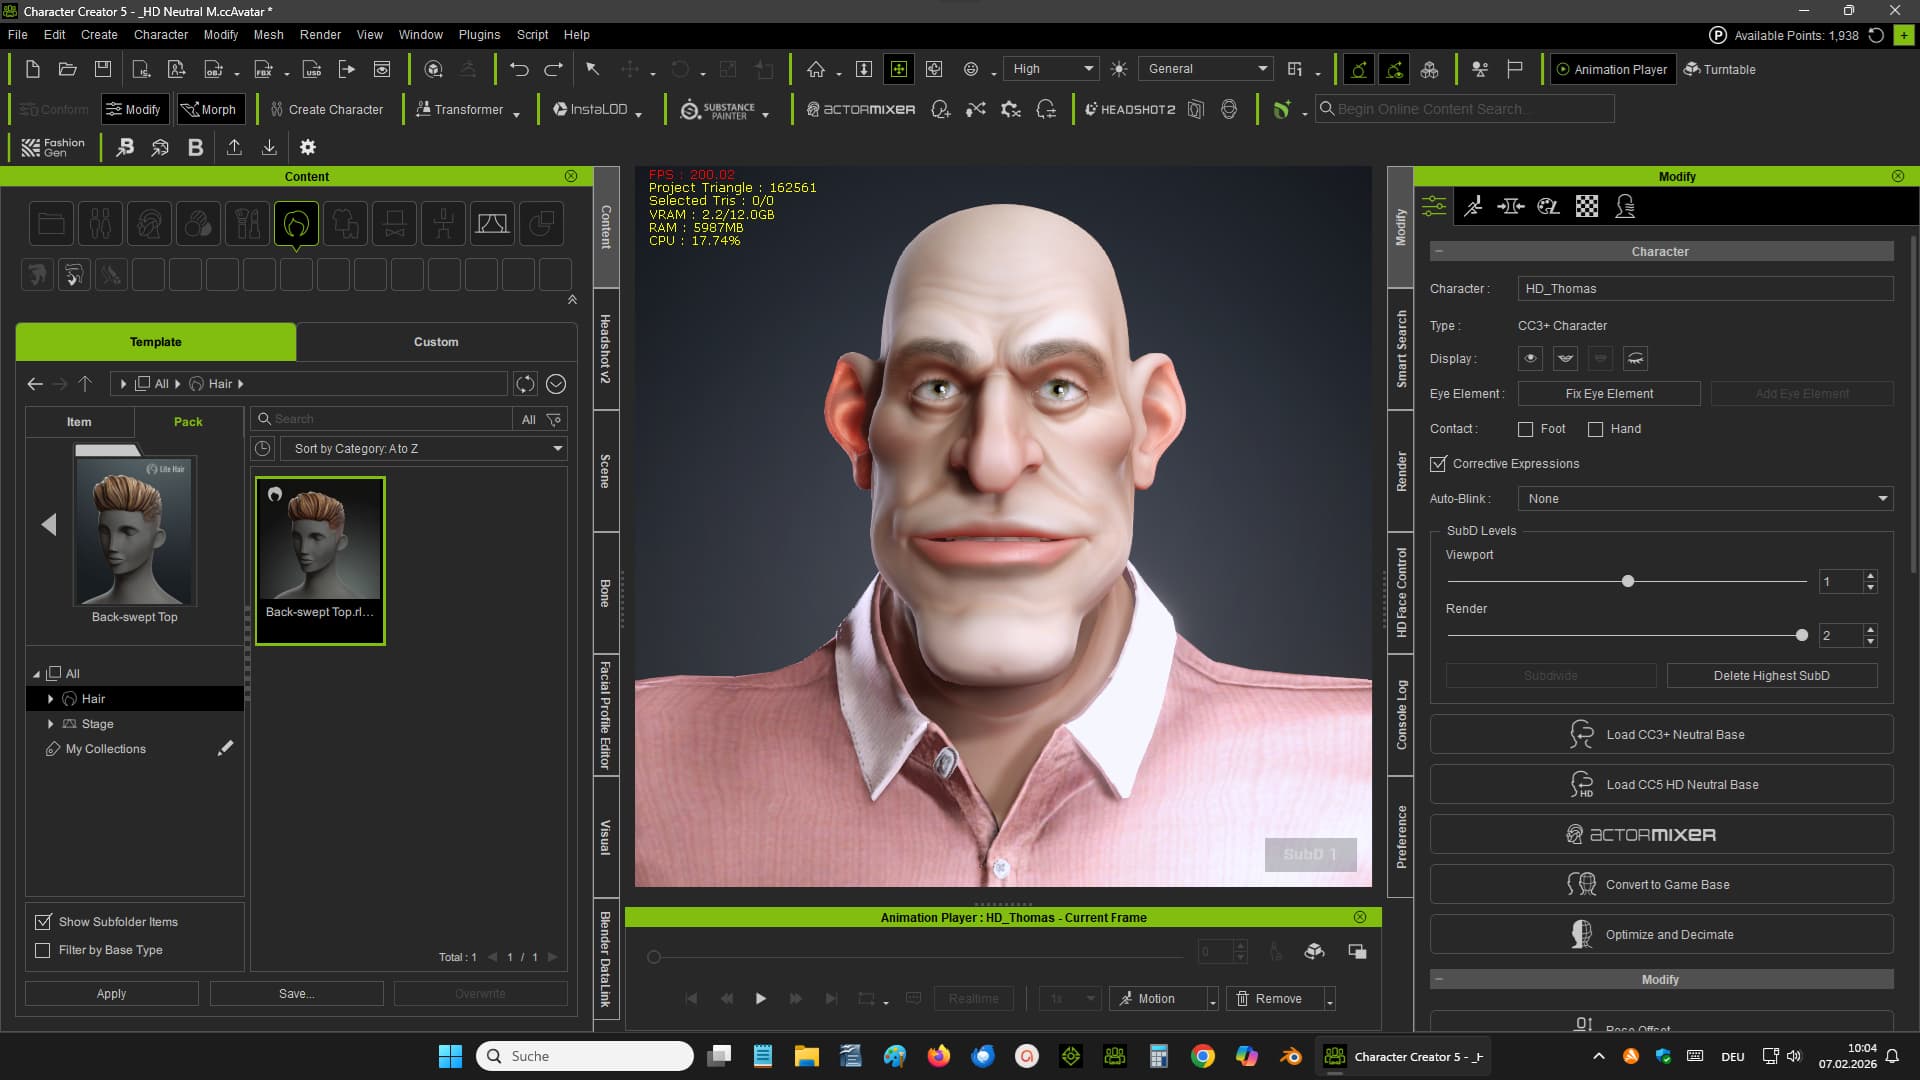Expand the Stage tree node
This screenshot has width=1920, height=1080.
click(50, 724)
